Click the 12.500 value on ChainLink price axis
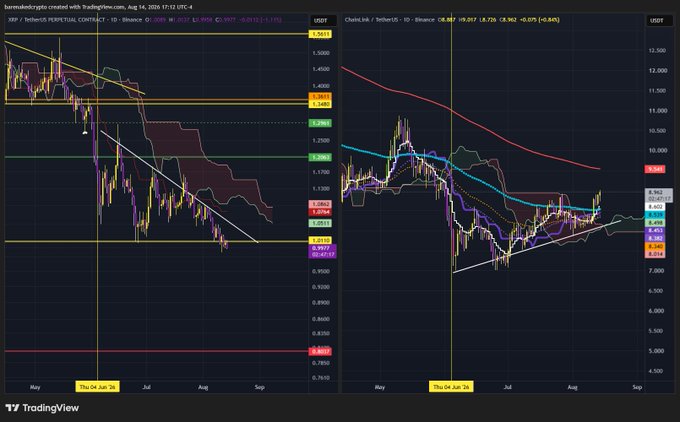 tap(657, 51)
